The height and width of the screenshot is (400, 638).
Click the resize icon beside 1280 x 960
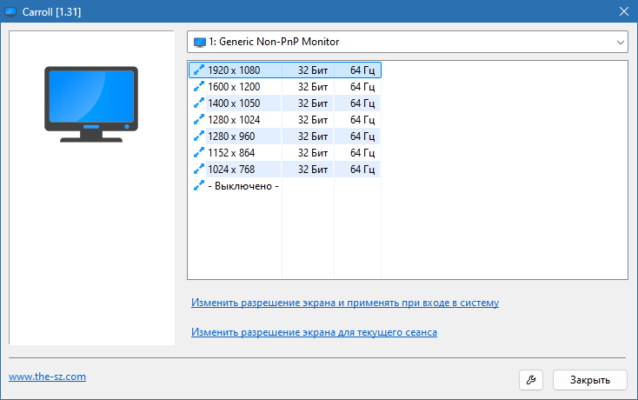199,136
